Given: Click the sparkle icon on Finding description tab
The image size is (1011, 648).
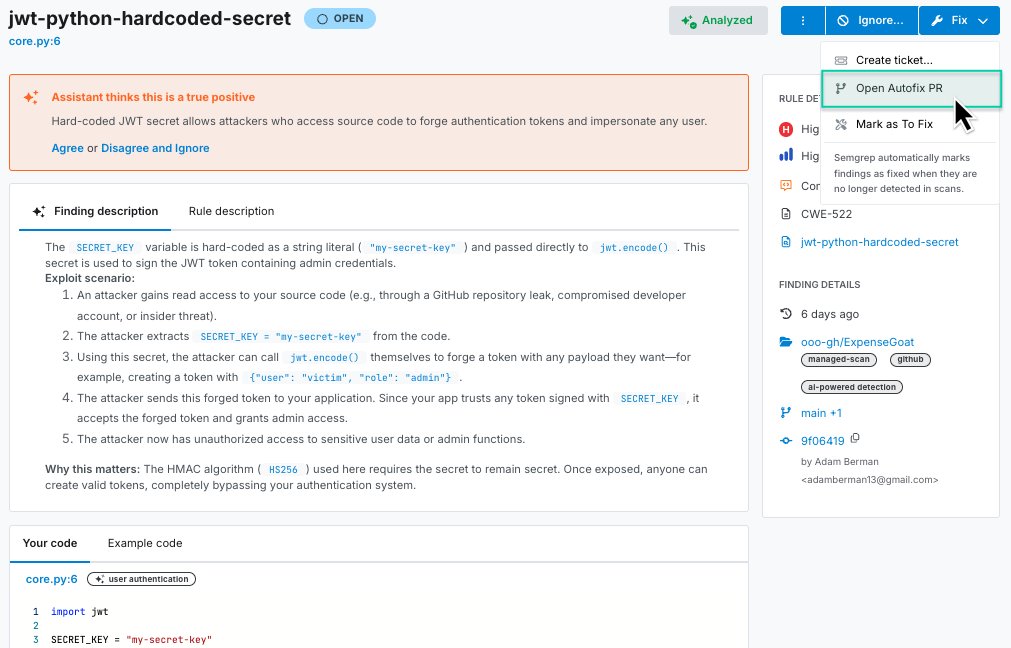Looking at the screenshot, I should (39, 211).
